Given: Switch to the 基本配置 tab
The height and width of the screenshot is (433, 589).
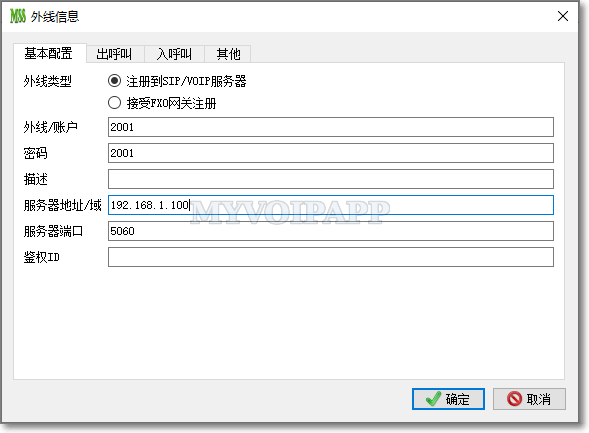Looking at the screenshot, I should coord(48,53).
